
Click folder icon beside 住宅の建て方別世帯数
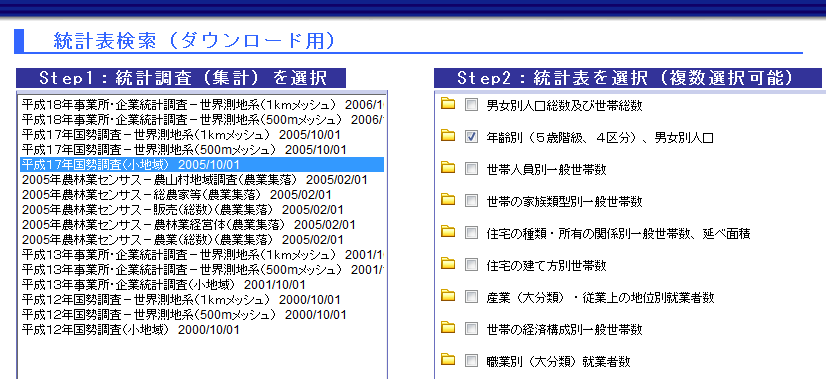pyautogui.click(x=448, y=264)
